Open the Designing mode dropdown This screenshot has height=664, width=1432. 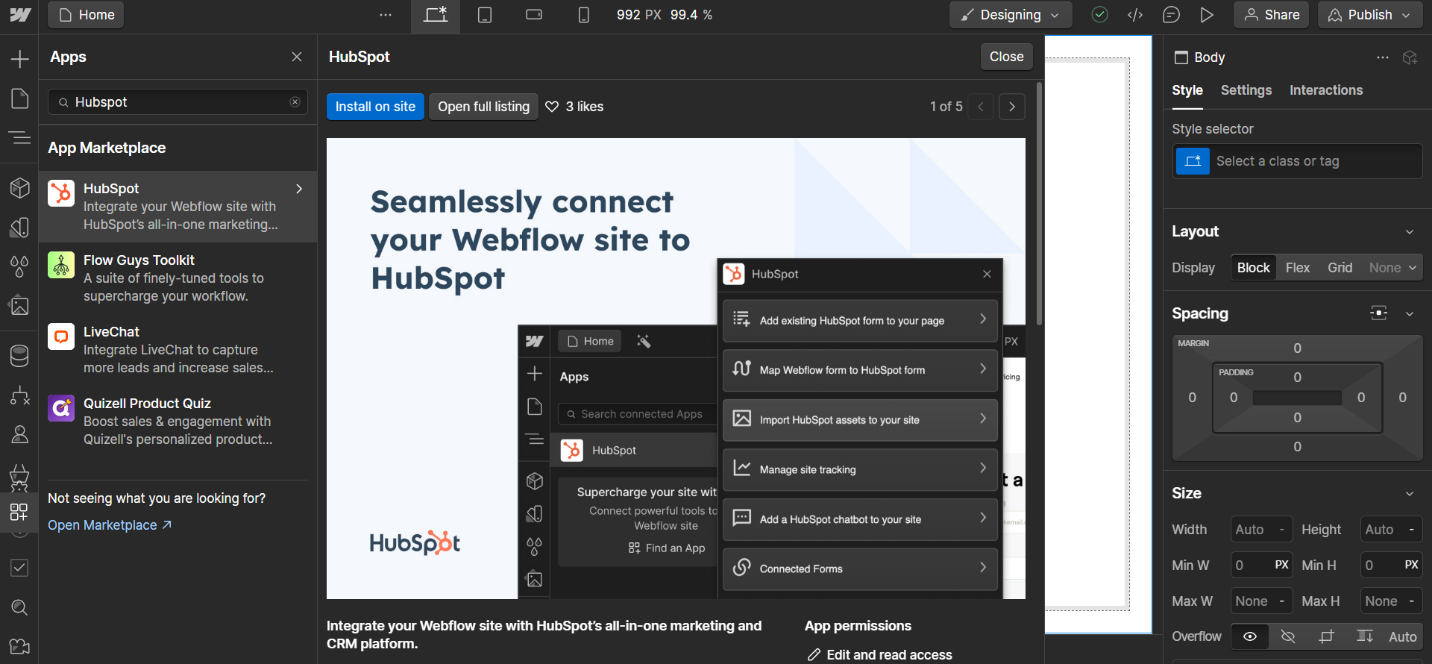[1011, 15]
